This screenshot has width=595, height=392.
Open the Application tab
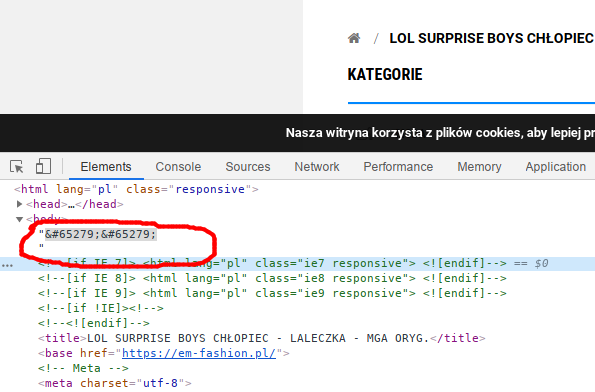point(556,167)
